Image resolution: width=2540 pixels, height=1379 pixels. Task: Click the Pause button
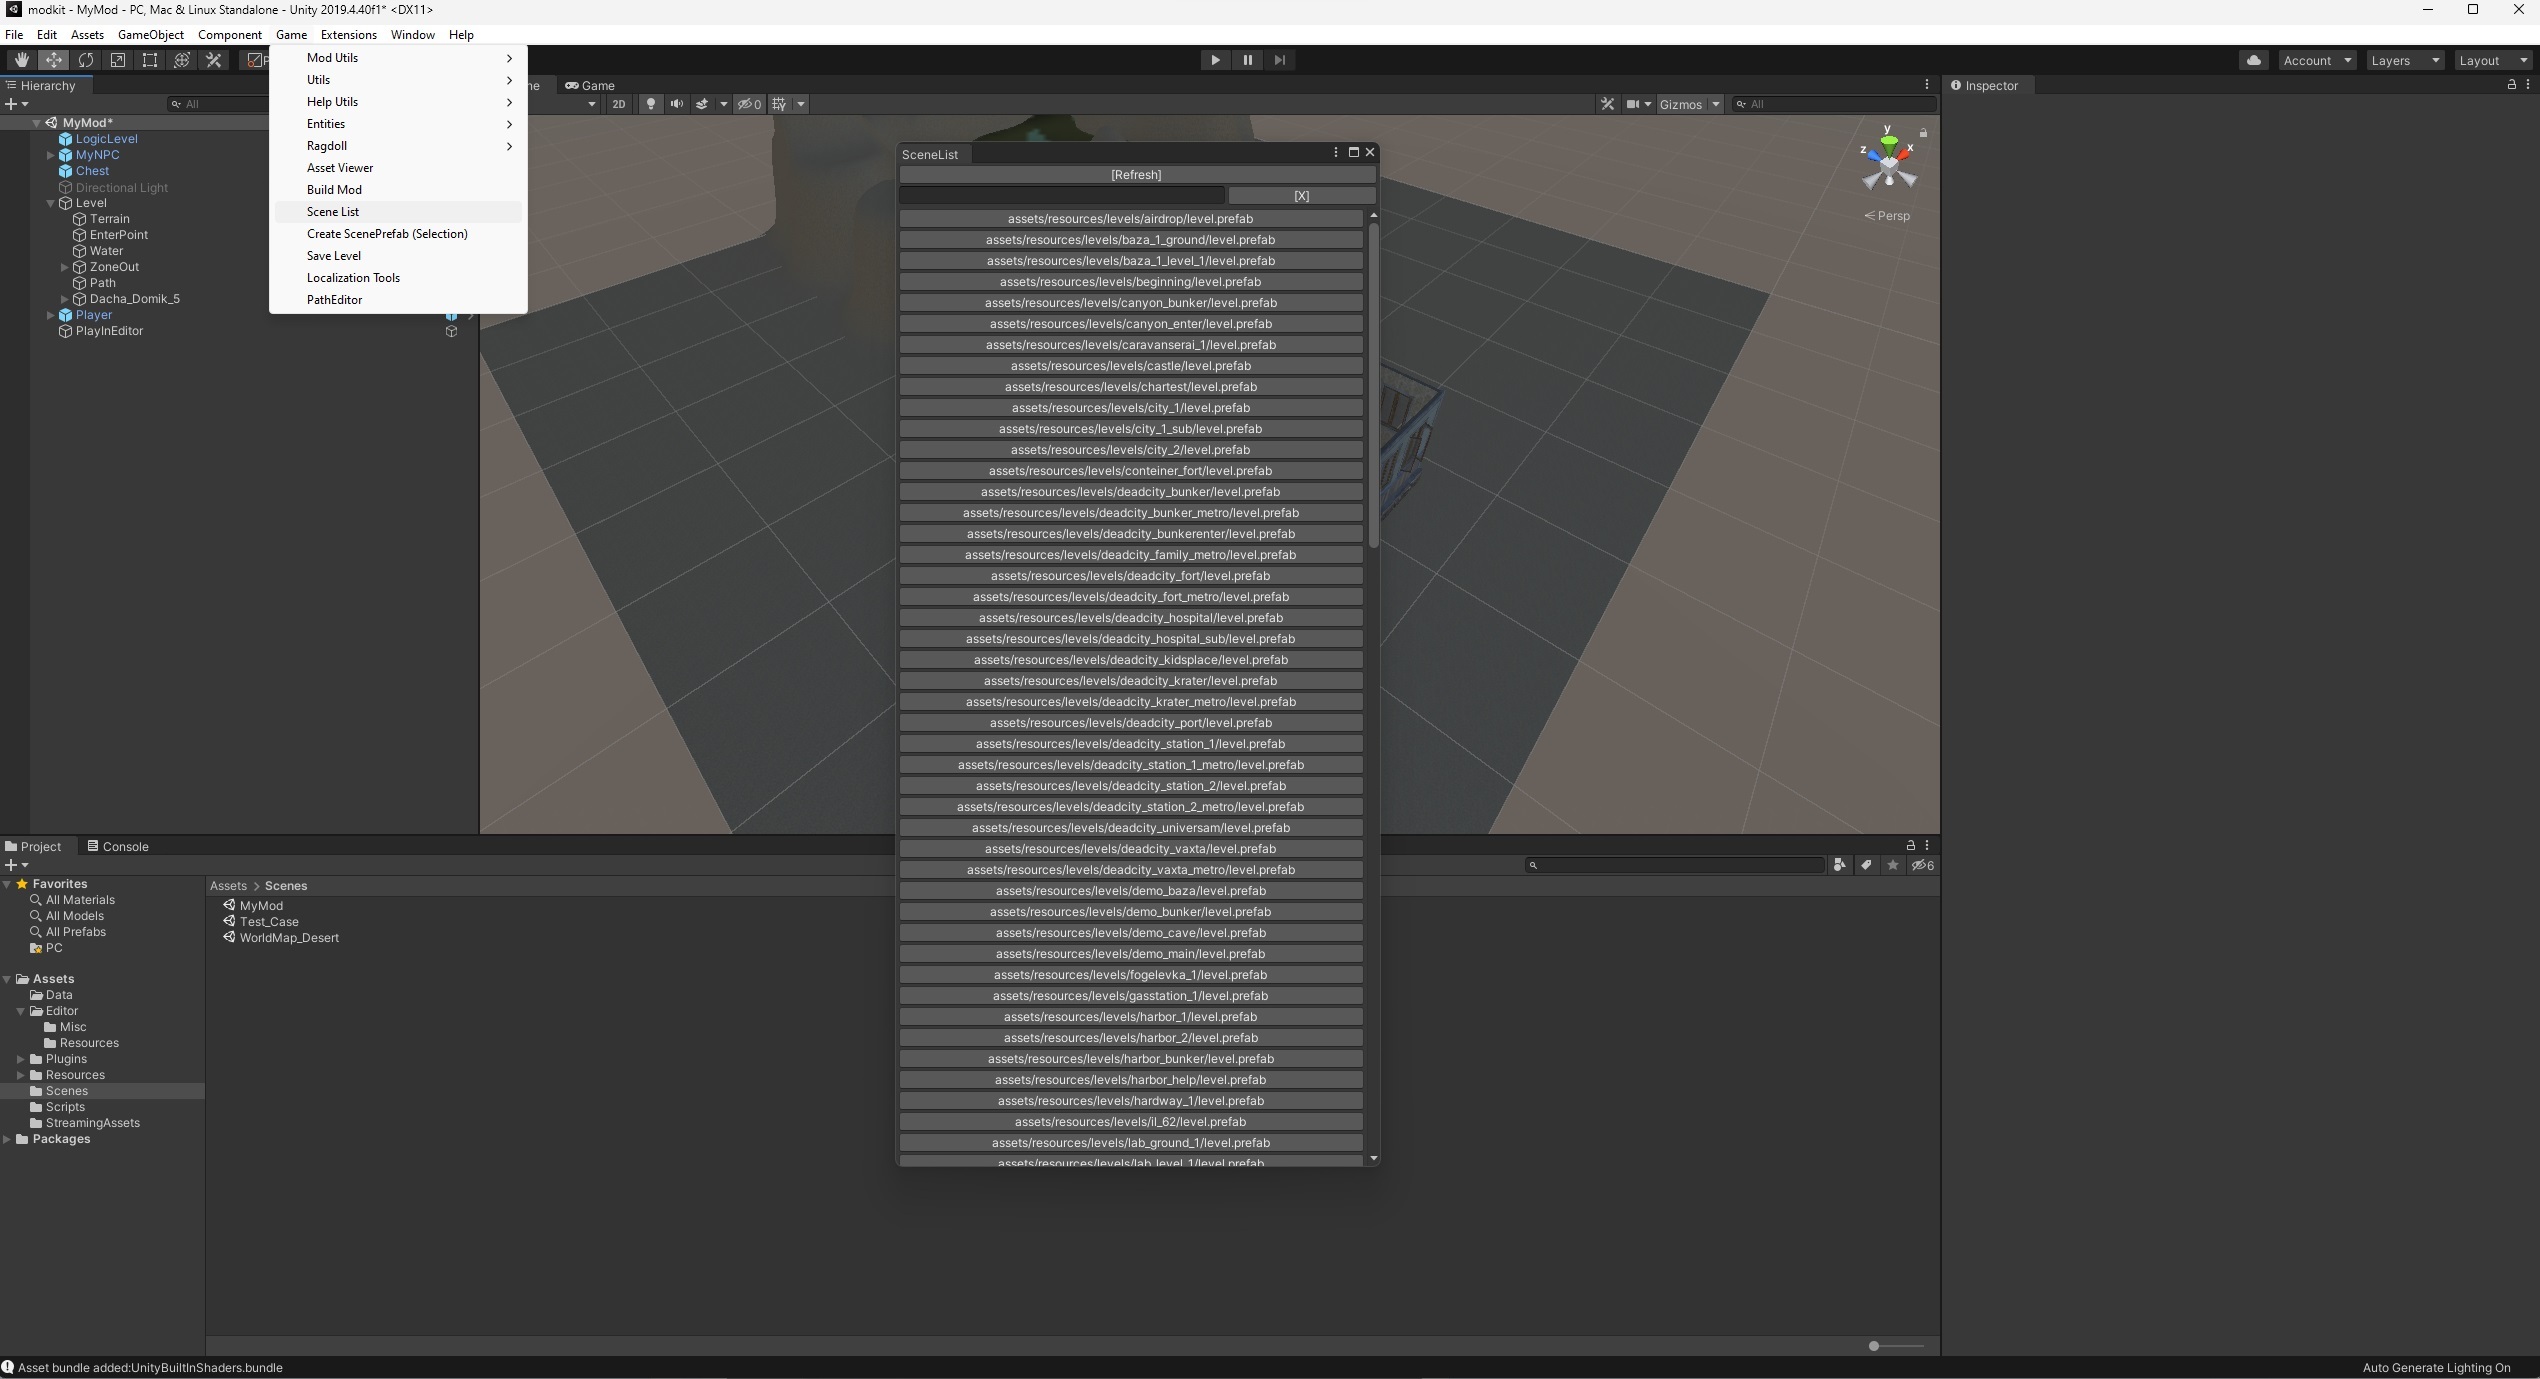pyautogui.click(x=1247, y=60)
